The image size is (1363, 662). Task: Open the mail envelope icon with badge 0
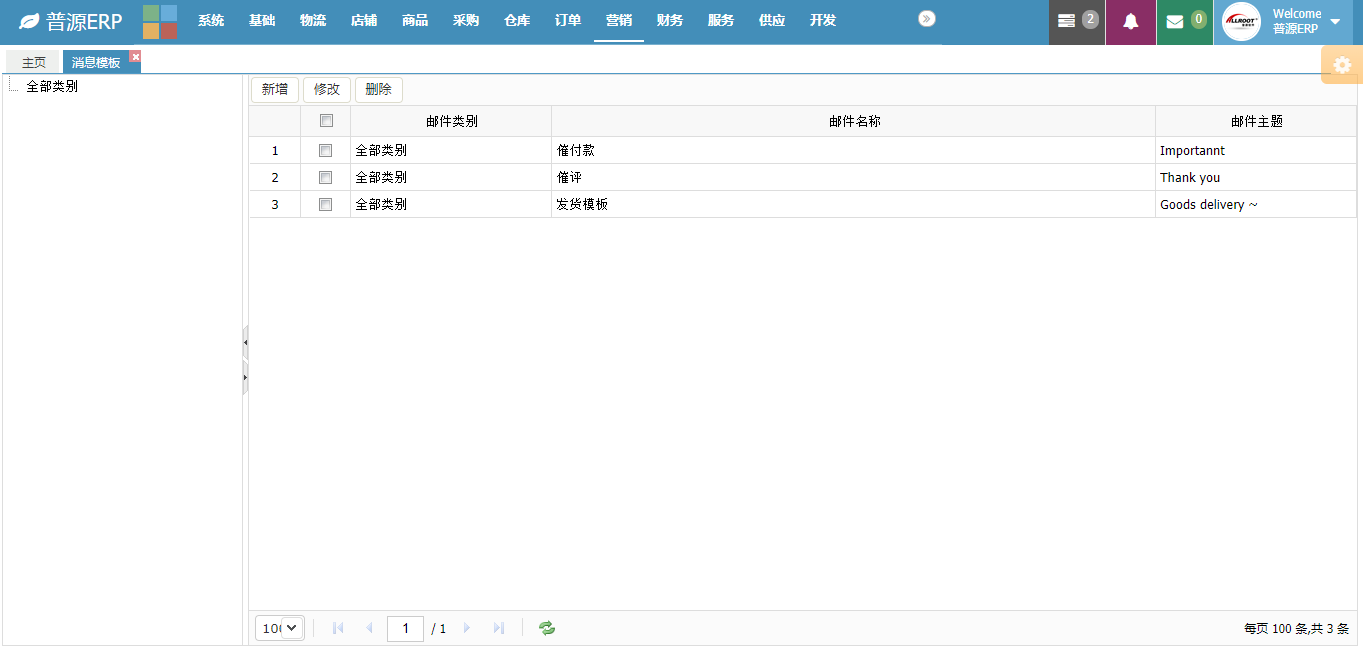pyautogui.click(x=1185, y=22)
